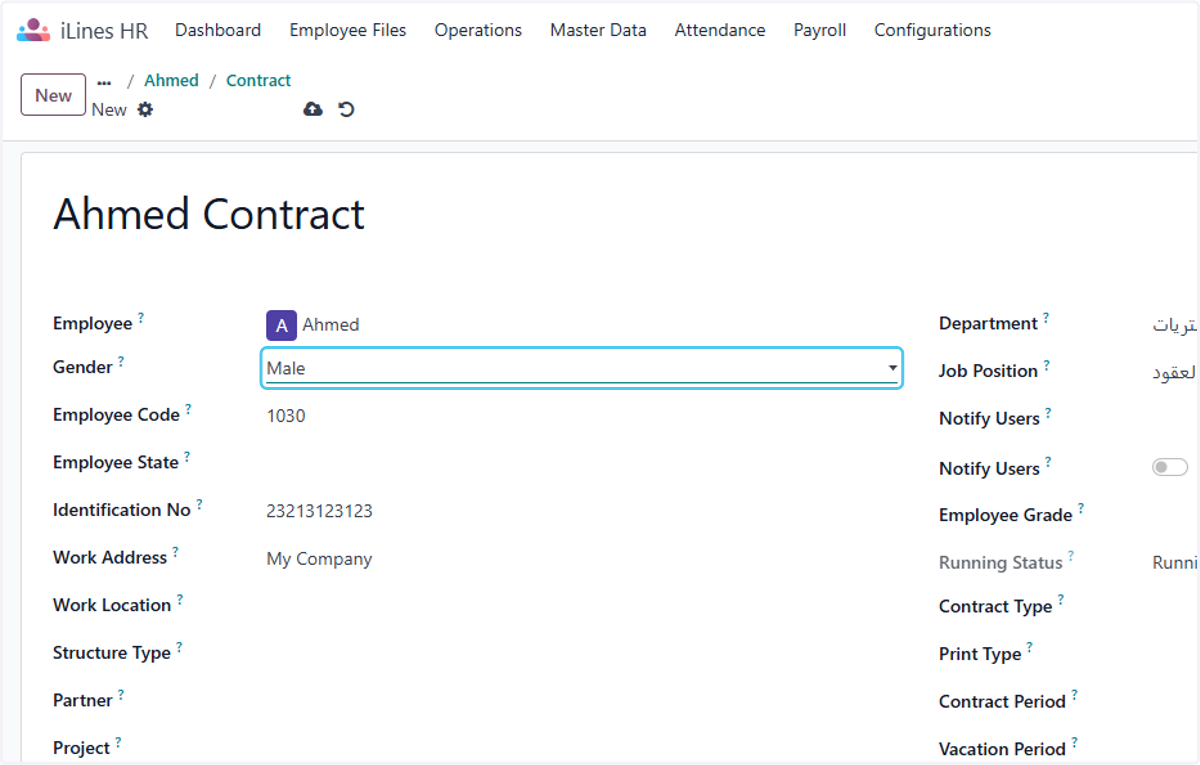The image size is (1200, 765).
Task: Click the Running Status value
Action: click(x=1175, y=563)
